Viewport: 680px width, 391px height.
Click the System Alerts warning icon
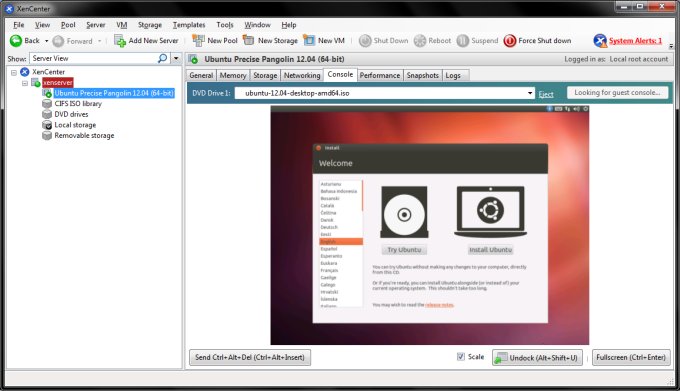point(600,41)
